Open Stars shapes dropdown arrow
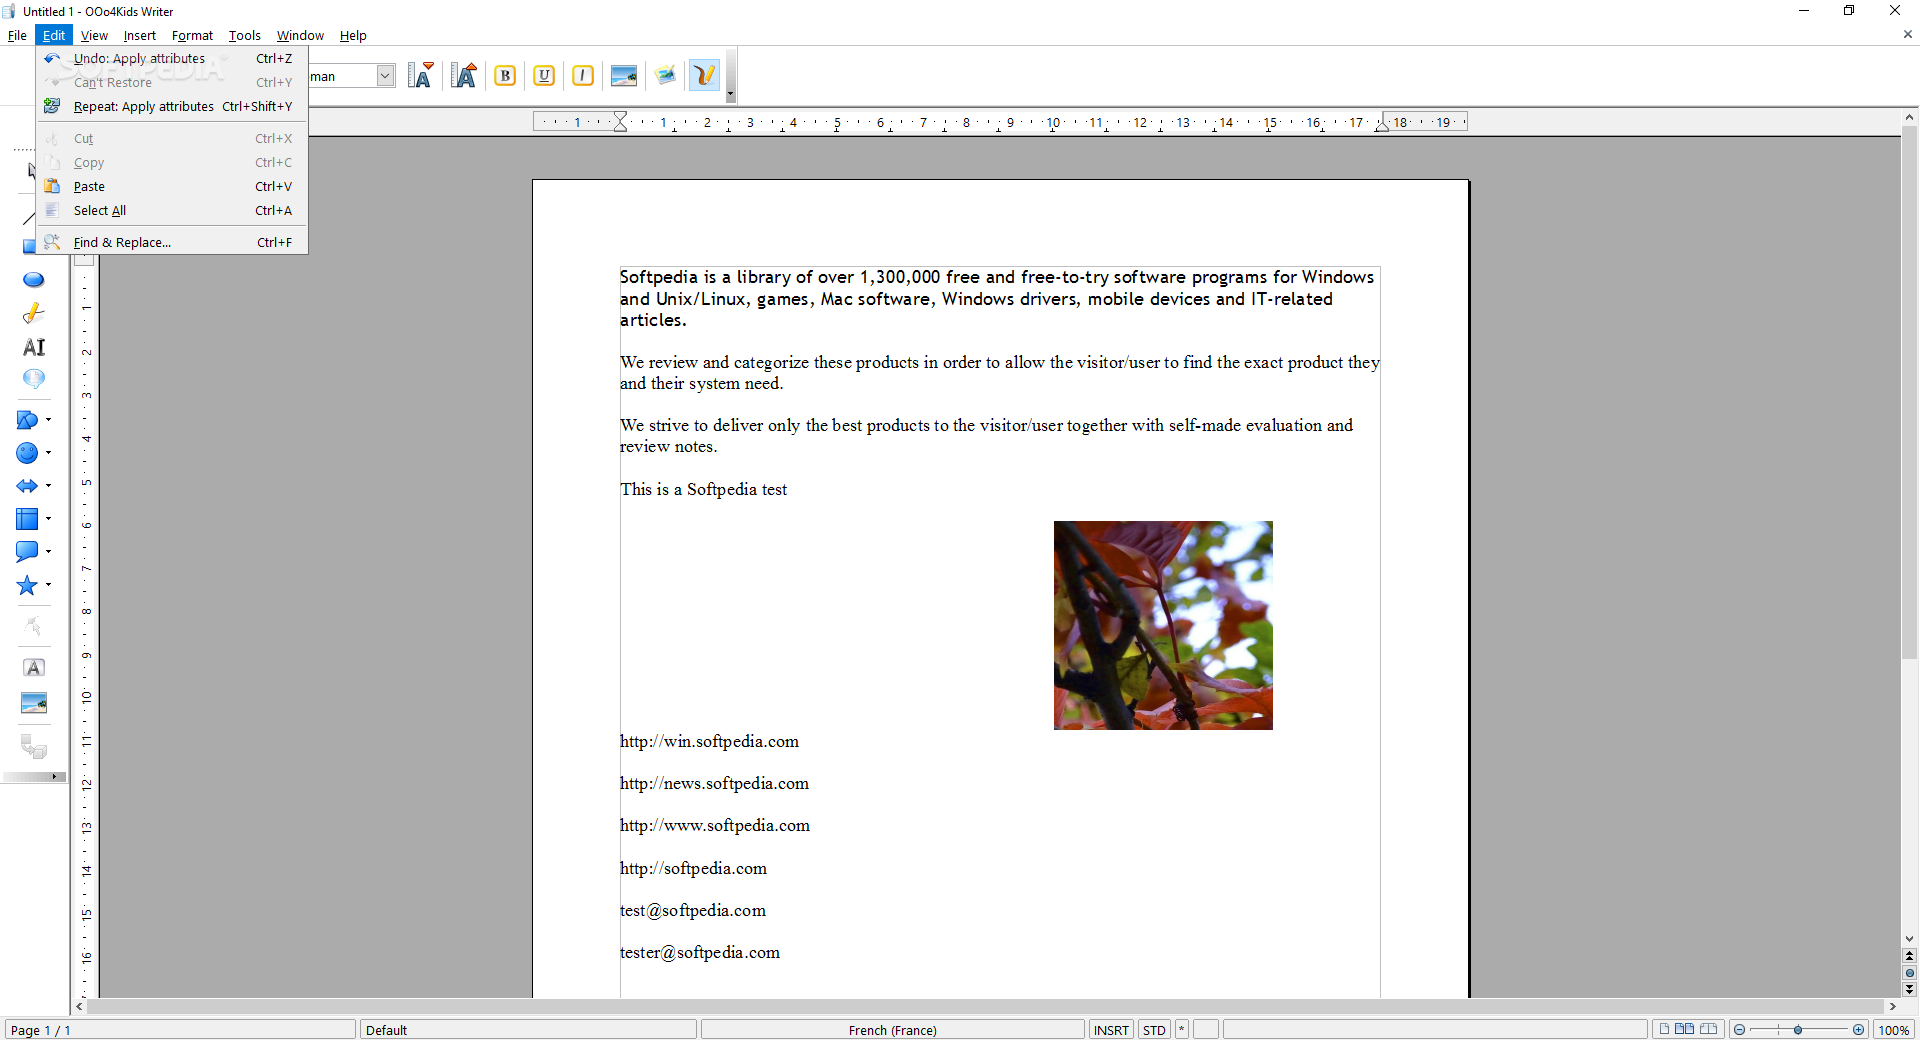This screenshot has width=1920, height=1040. click(x=48, y=585)
